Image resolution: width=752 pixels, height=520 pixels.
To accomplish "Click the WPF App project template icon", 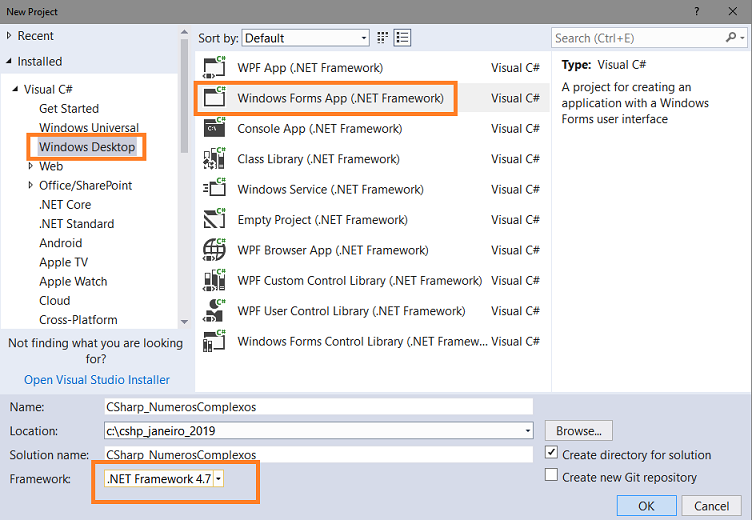I will pos(214,68).
